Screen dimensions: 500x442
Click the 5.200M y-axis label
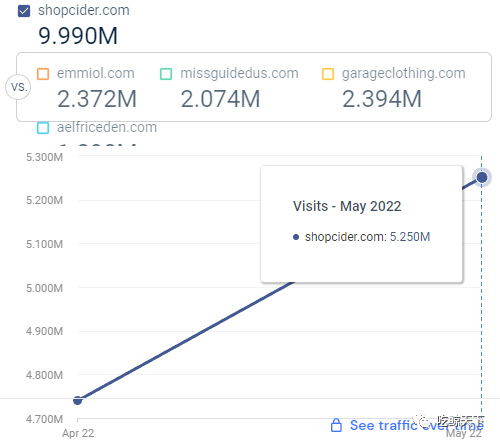click(44, 200)
